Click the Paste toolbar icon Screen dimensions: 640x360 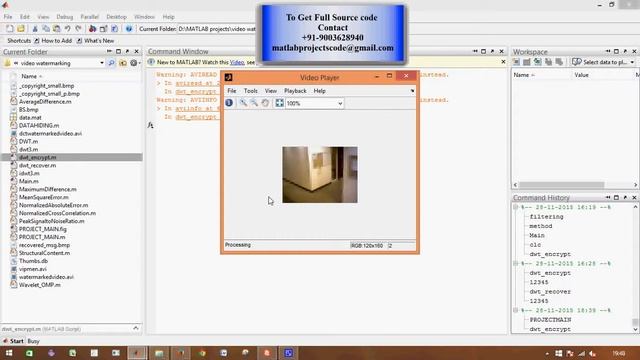point(57,29)
